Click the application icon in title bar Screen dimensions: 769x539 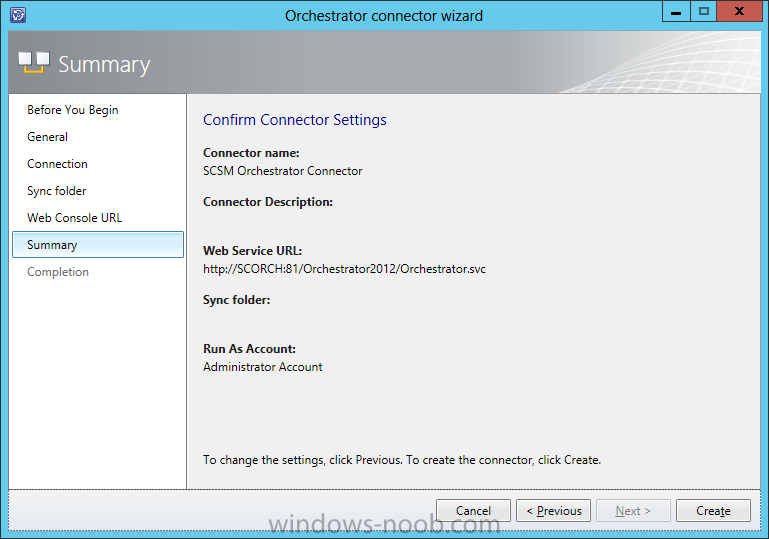18,15
